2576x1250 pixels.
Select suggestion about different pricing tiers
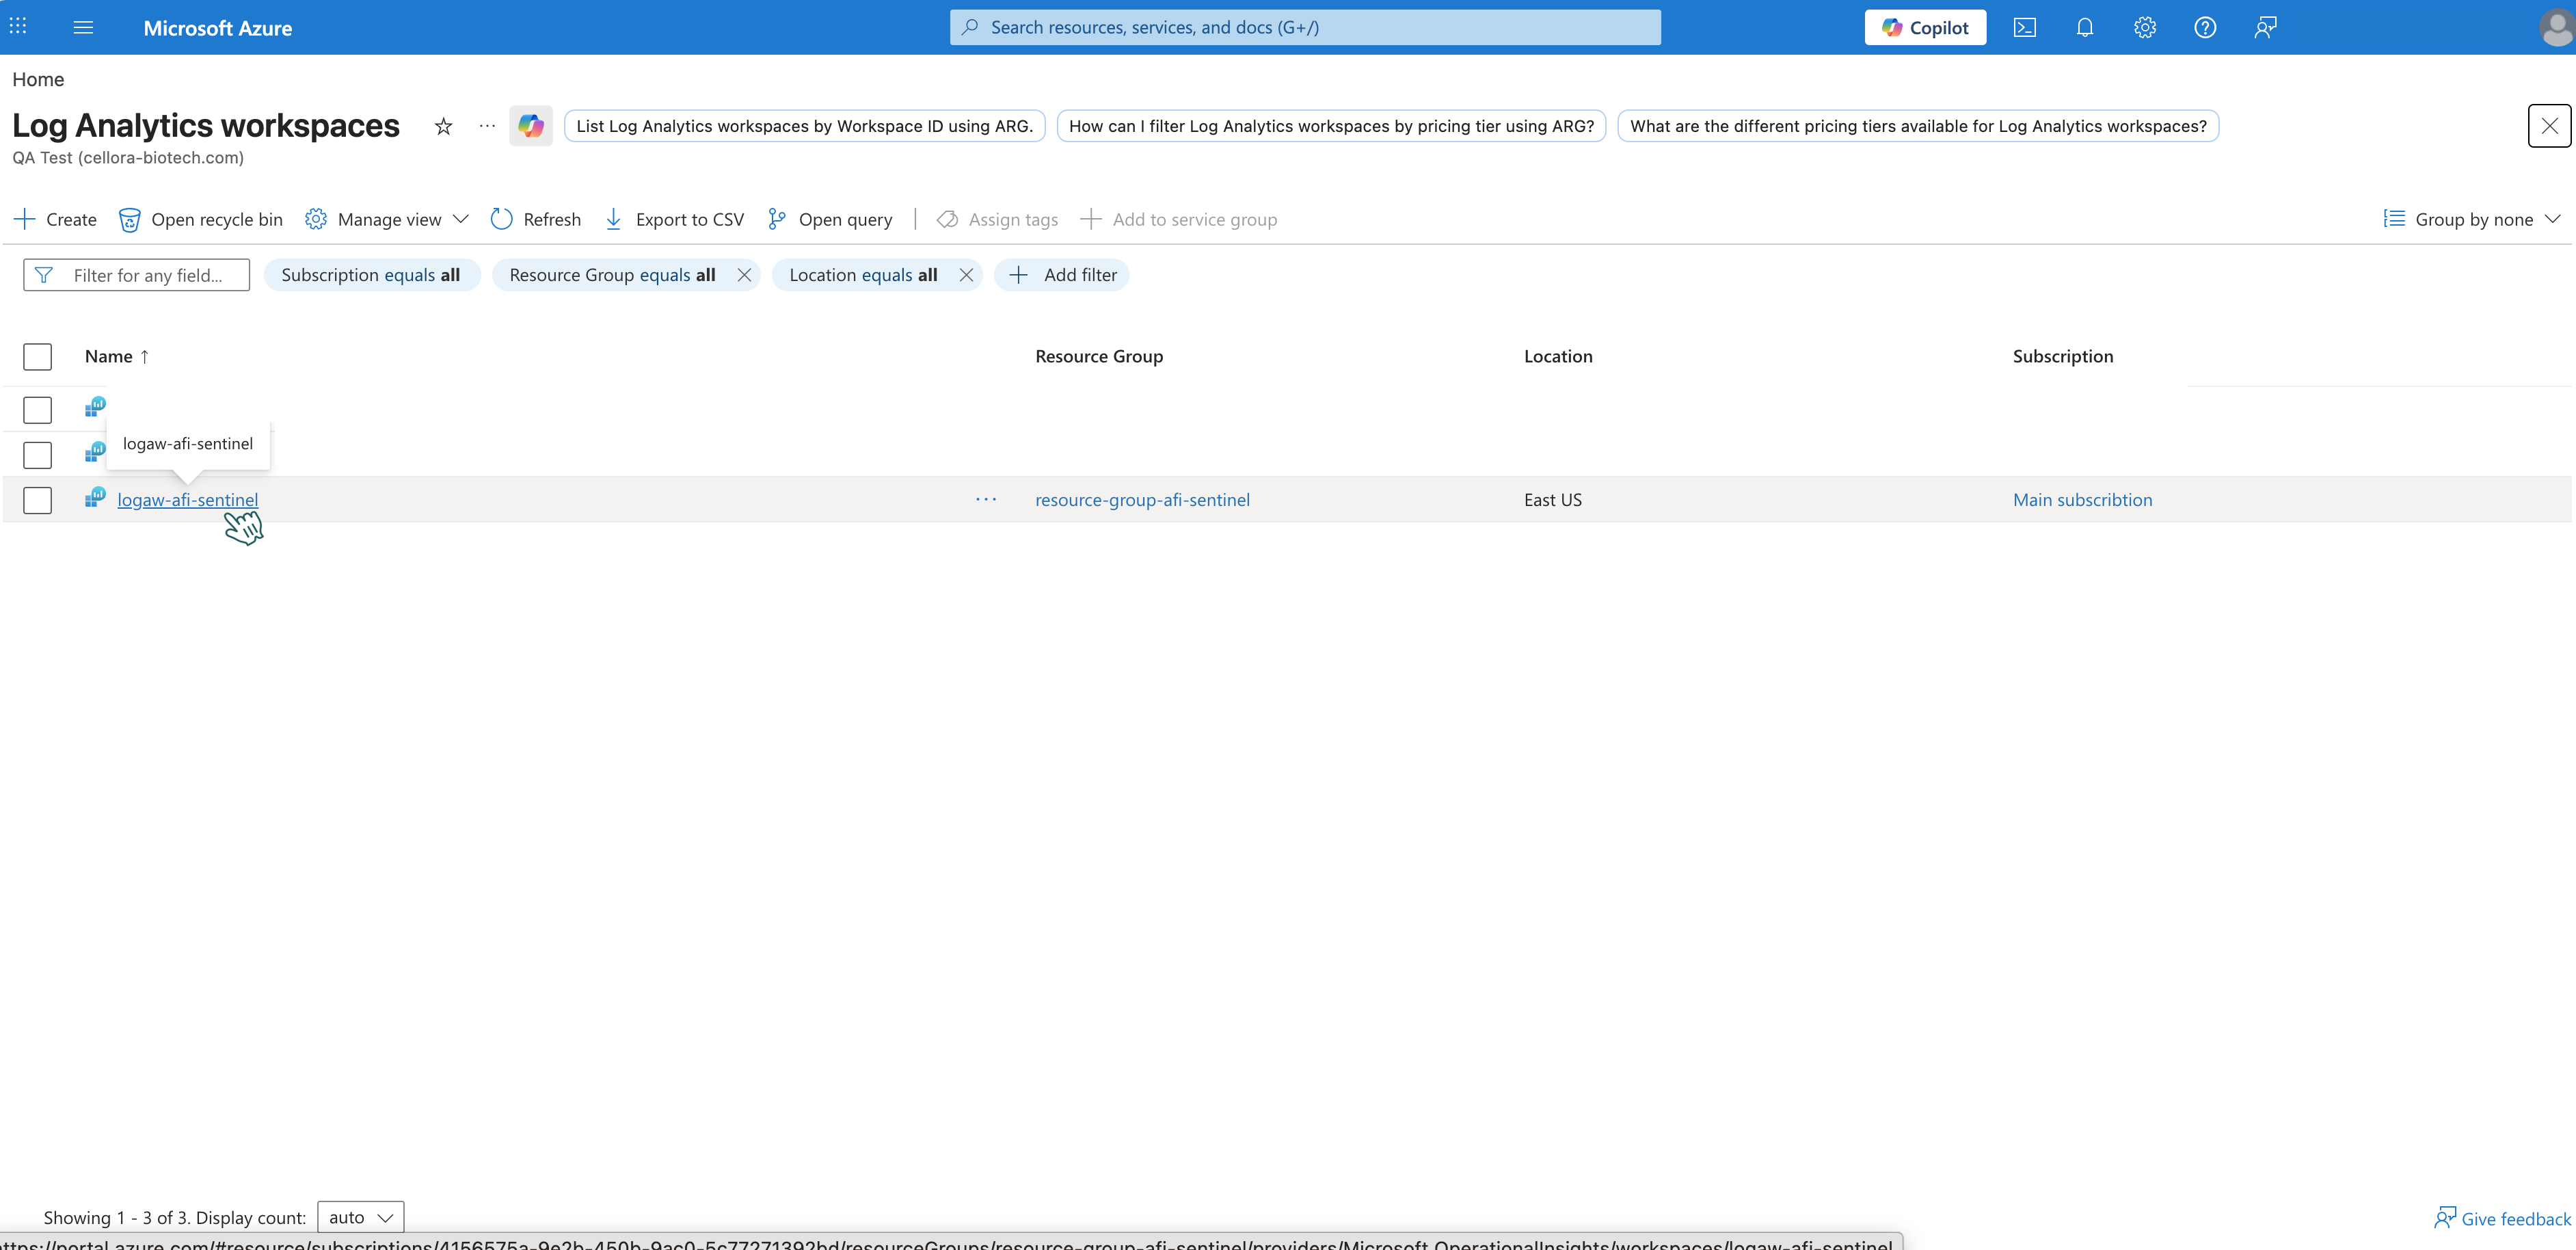pos(1918,126)
